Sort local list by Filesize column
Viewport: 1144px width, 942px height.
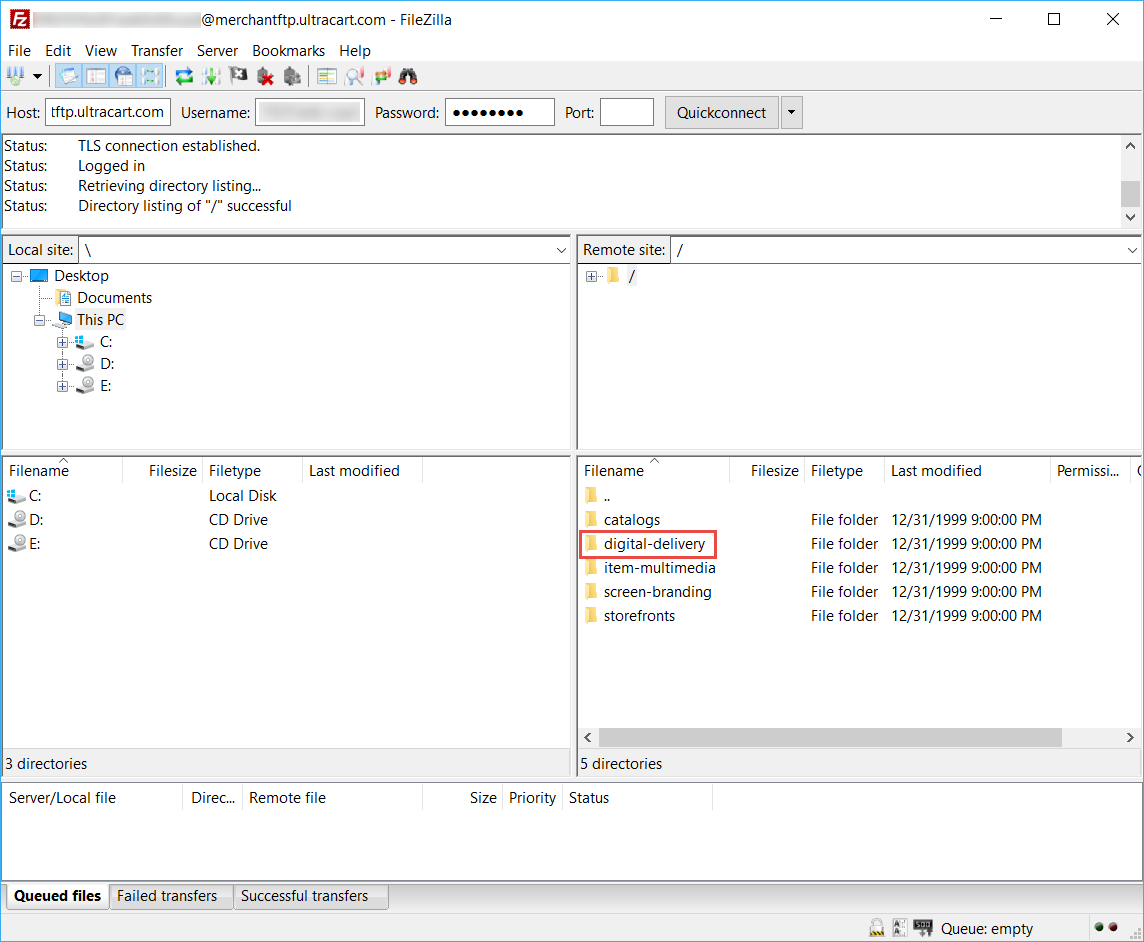click(163, 471)
